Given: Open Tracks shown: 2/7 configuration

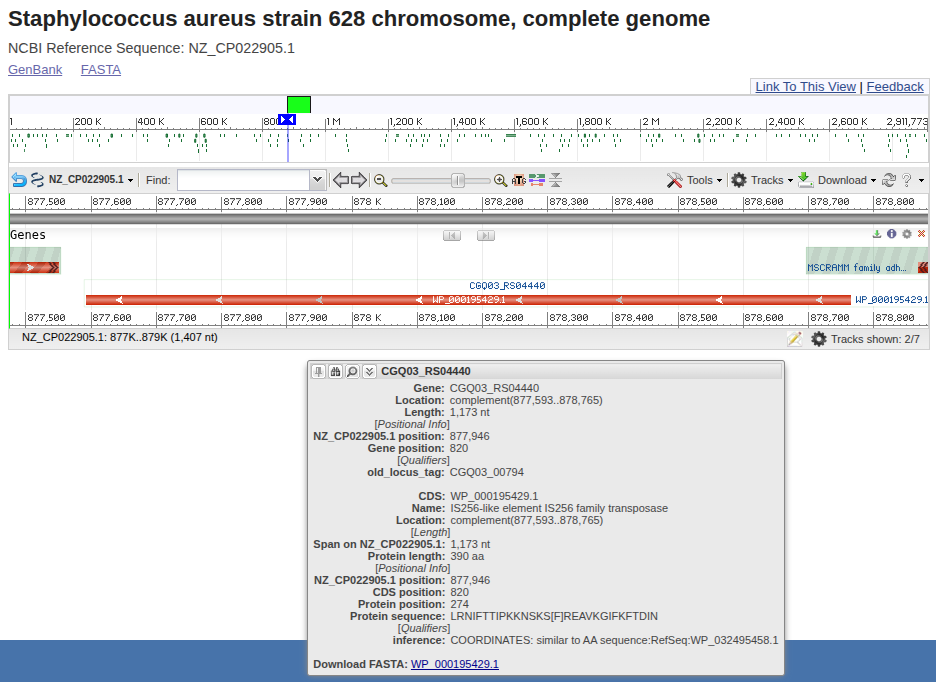Looking at the screenshot, I should tap(875, 339).
